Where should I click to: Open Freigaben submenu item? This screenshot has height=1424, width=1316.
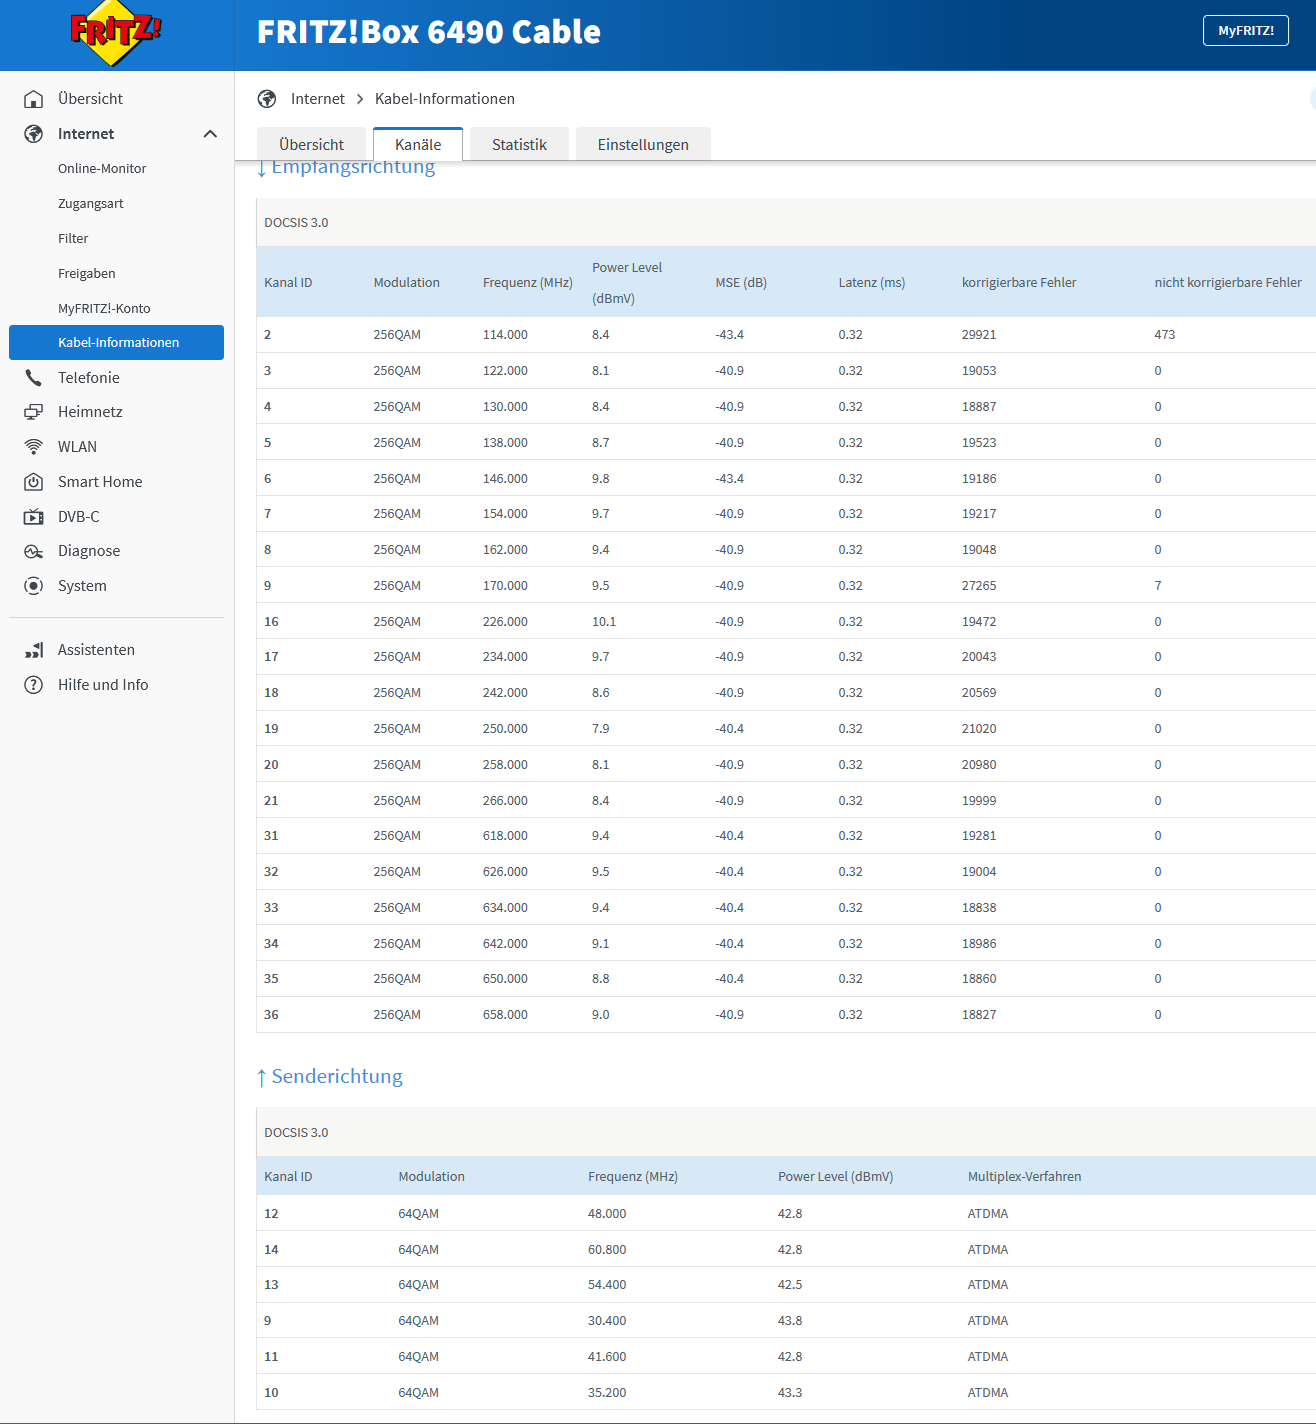(87, 273)
